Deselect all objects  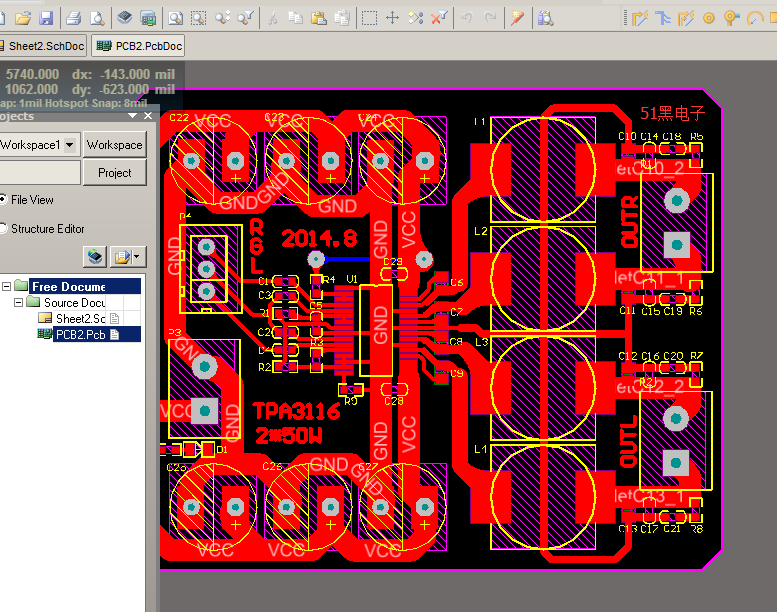point(416,19)
